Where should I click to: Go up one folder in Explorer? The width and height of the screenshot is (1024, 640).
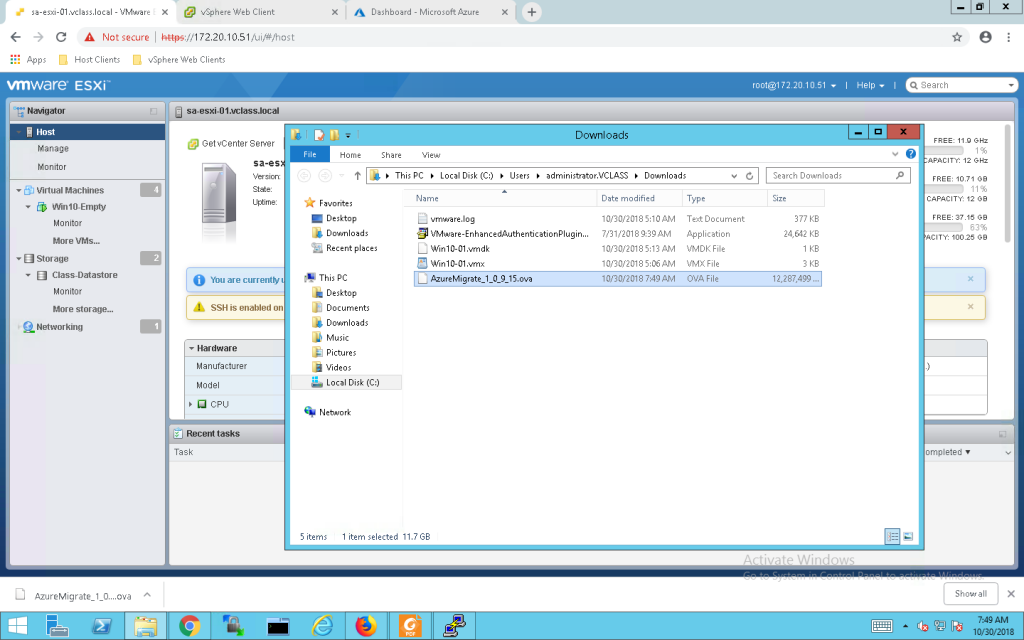coord(357,176)
